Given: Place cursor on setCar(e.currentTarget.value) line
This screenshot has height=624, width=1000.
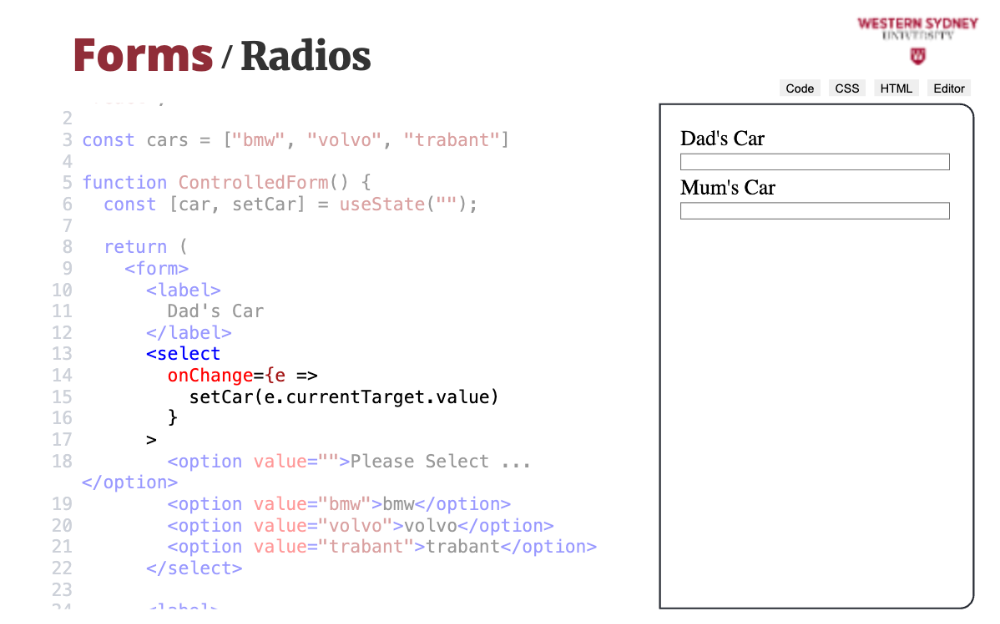Looking at the screenshot, I should 343,397.
